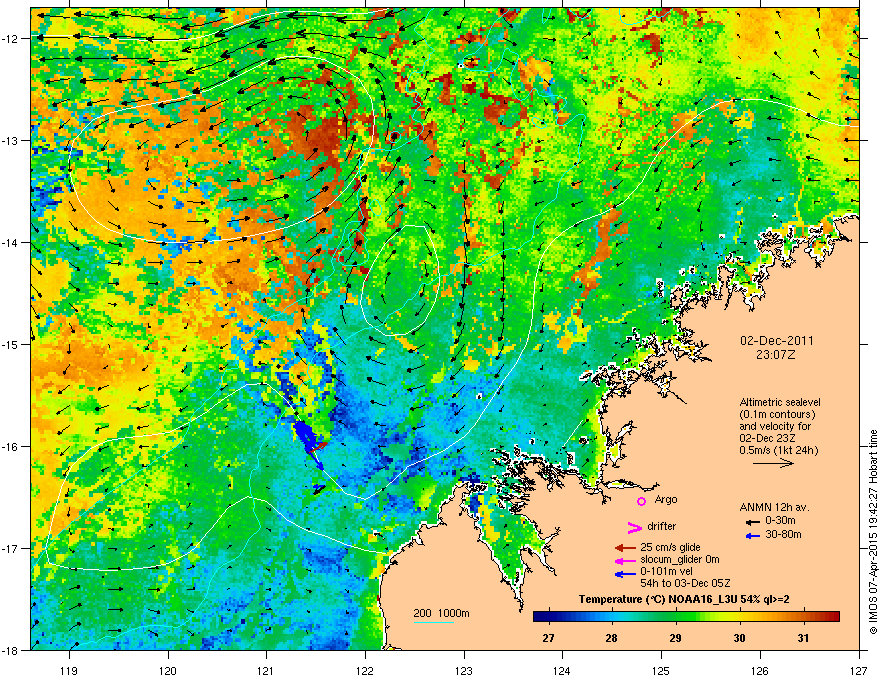
Task: Click the cyan 200 1000m bathymetry line sample
Action: [x=434, y=622]
